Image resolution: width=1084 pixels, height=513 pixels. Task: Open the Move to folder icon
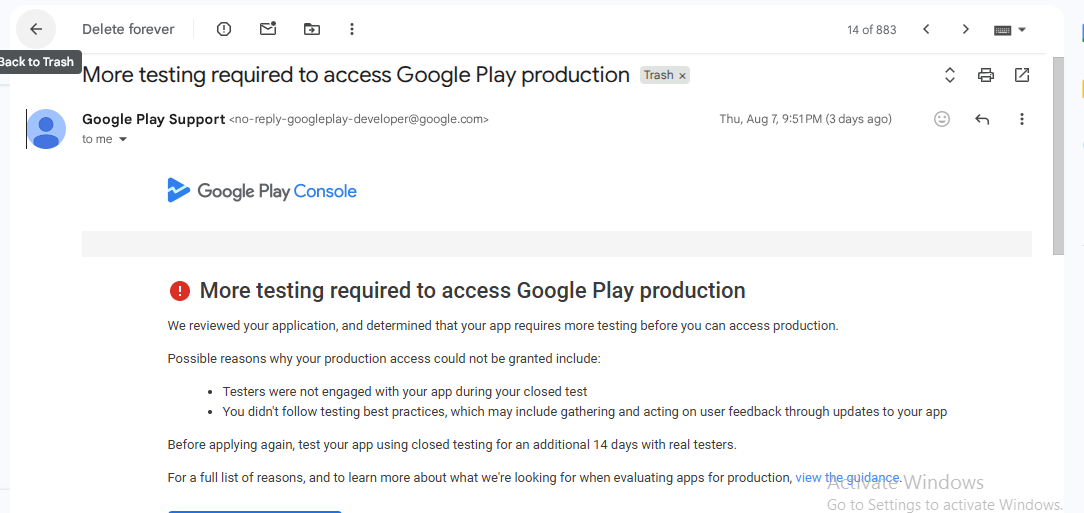click(x=312, y=29)
